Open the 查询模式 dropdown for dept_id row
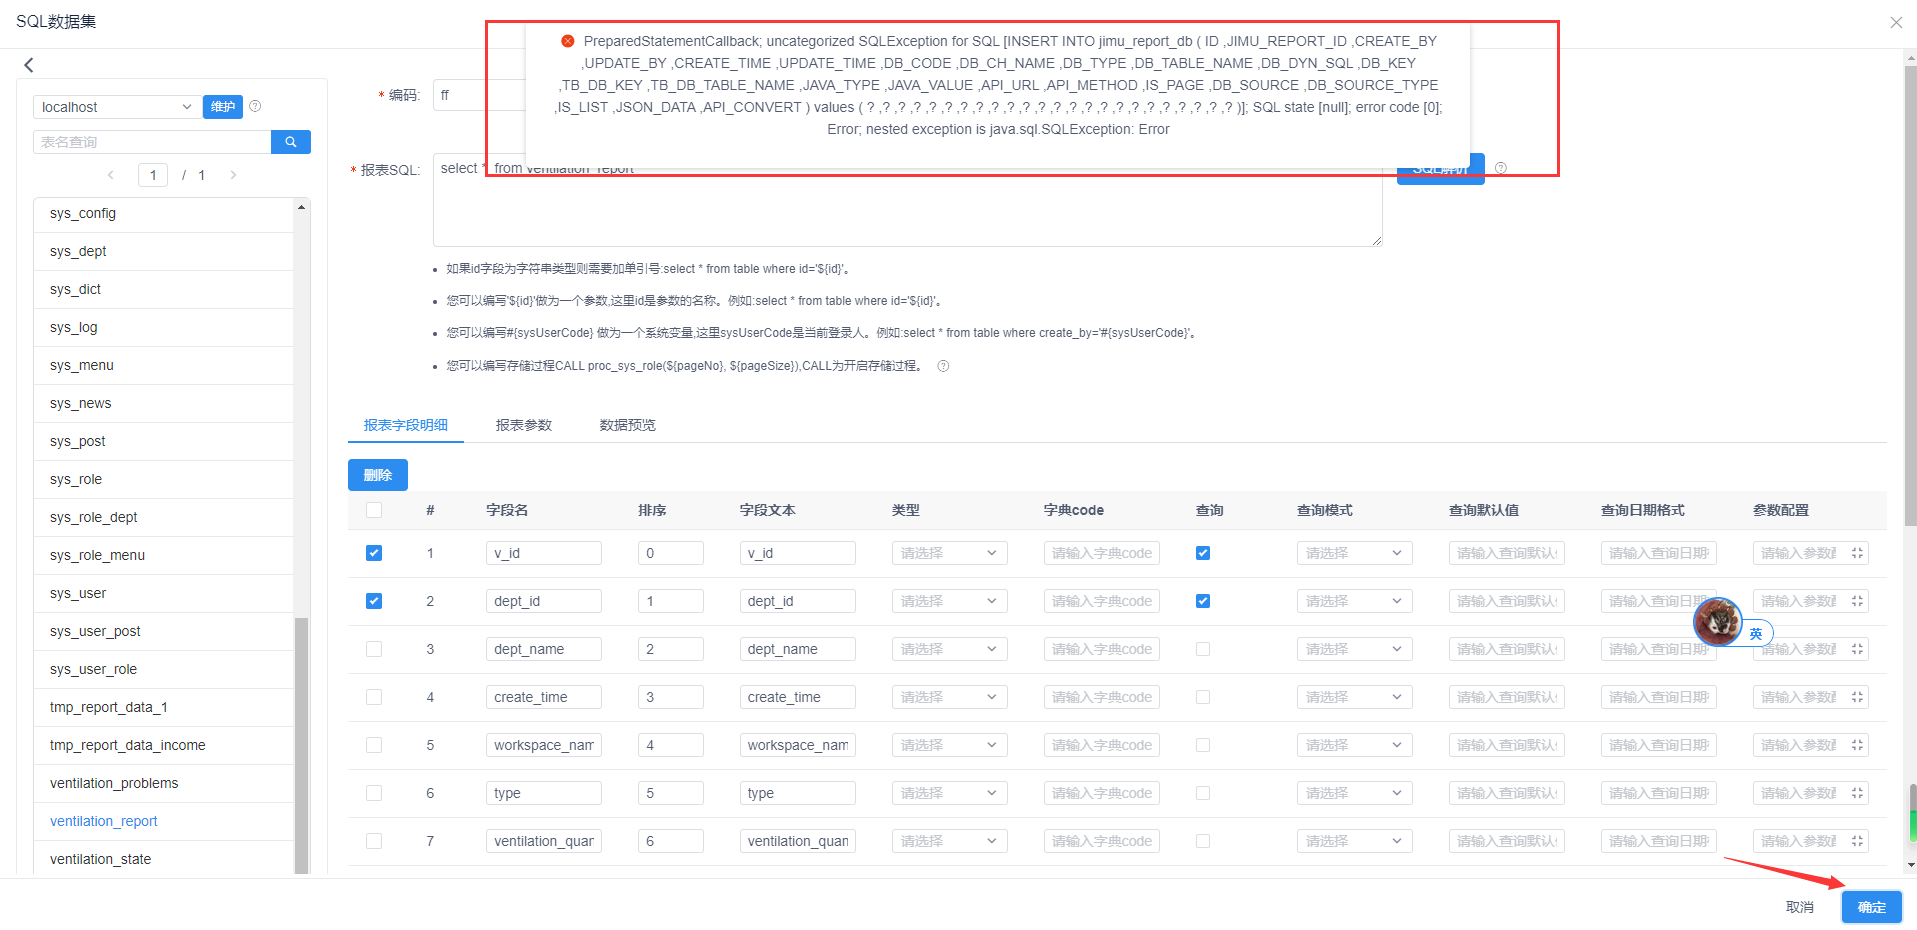 click(x=1354, y=601)
